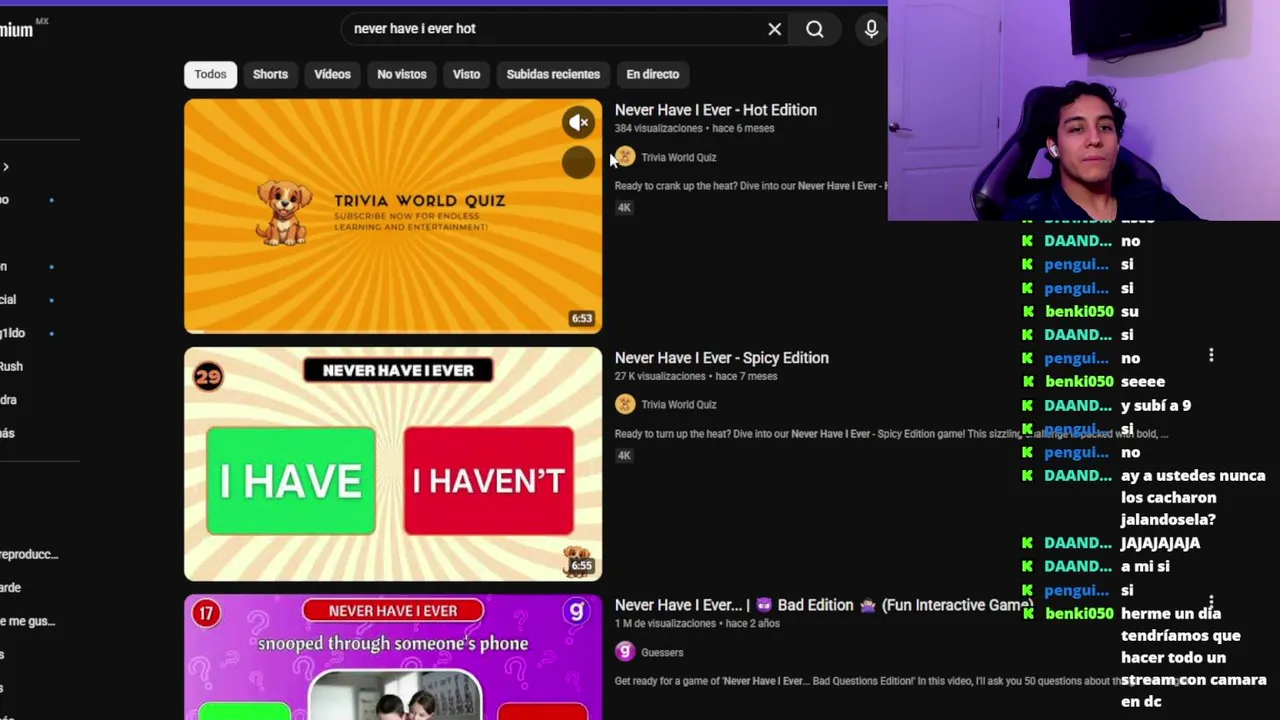Open Trivia World Quiz avatar on Hot Edition
The image size is (1280, 720).
625,157
